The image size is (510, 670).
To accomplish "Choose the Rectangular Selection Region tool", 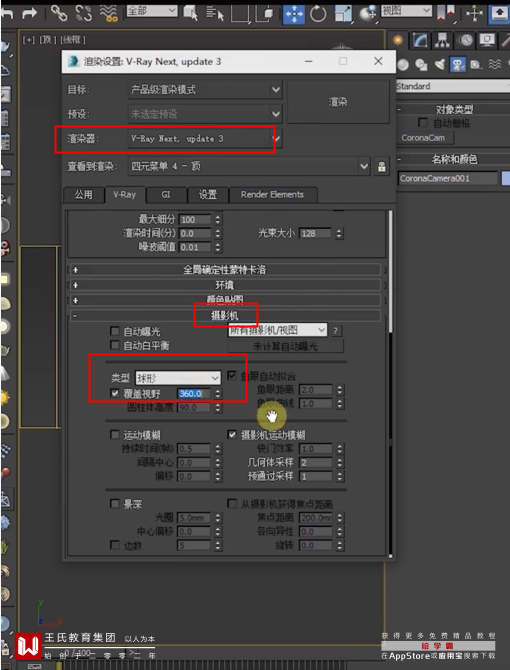I will [240, 13].
